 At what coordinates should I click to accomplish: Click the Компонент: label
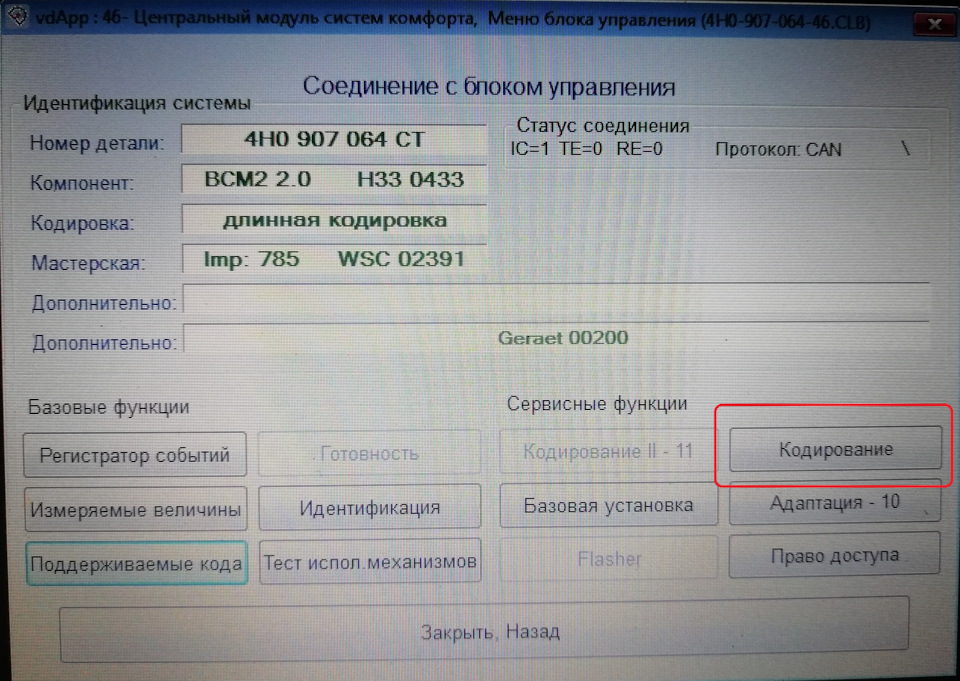pyautogui.click(x=82, y=183)
